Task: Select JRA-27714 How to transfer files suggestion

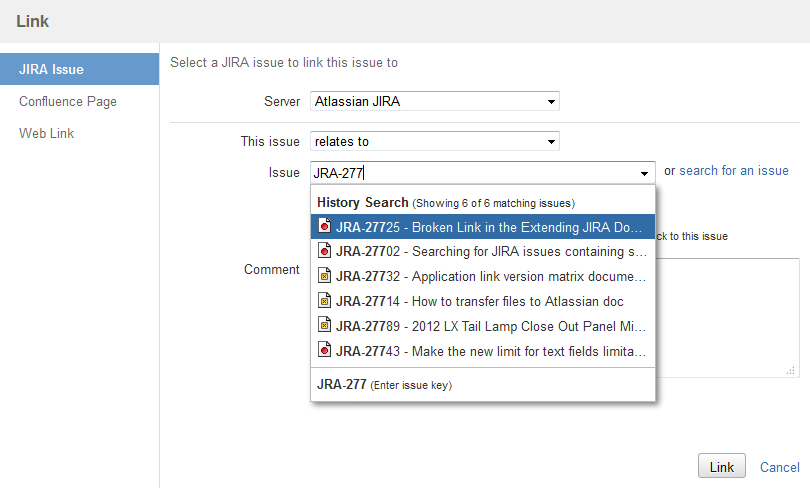Action: click(x=482, y=301)
